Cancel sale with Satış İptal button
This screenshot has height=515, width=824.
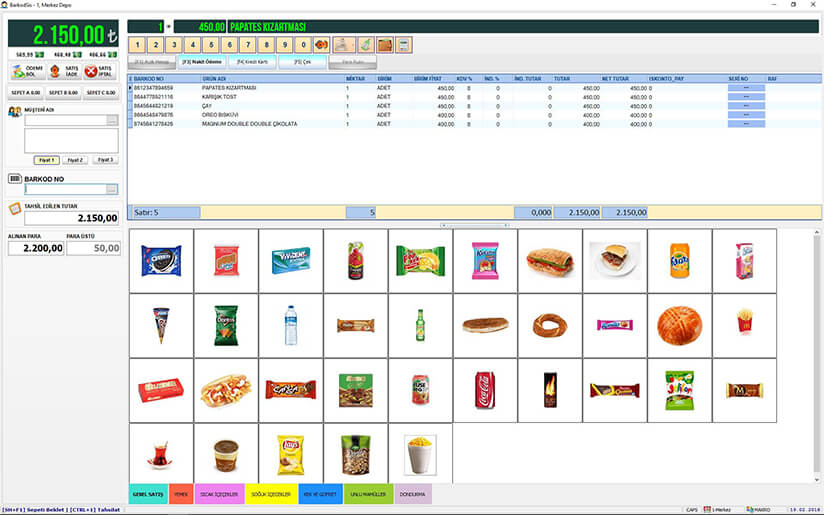coord(98,71)
